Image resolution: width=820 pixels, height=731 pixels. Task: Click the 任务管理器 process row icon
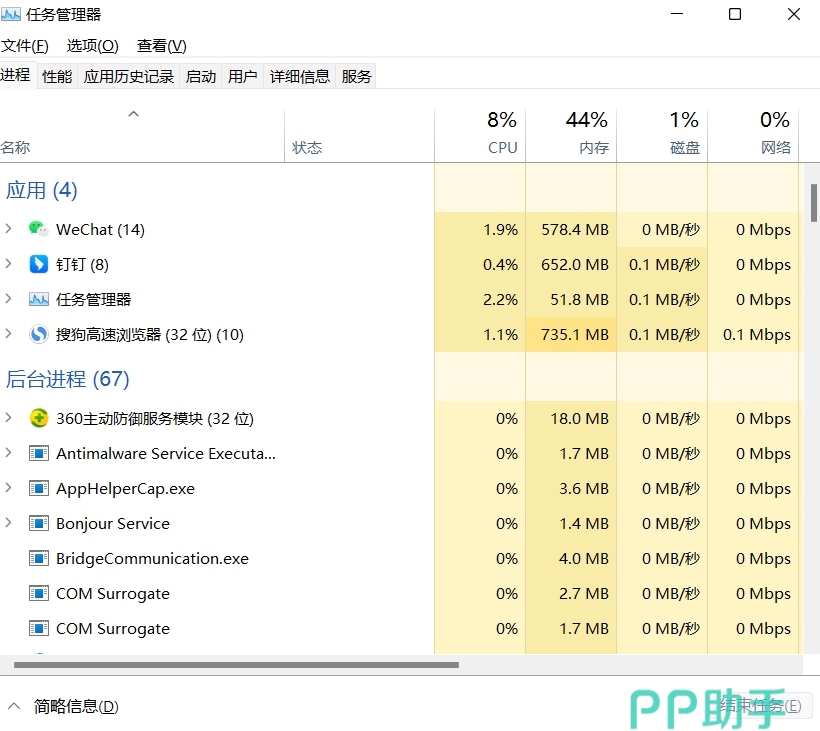[x=38, y=299]
